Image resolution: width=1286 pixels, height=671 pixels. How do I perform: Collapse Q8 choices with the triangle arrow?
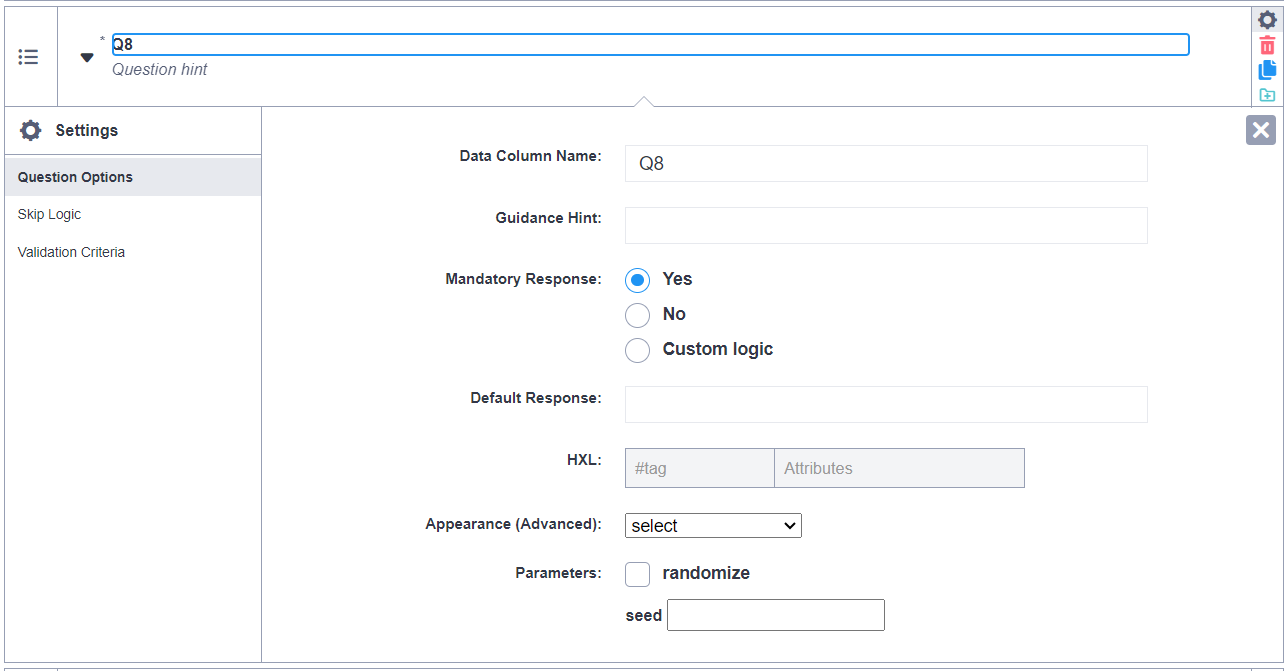[x=87, y=58]
